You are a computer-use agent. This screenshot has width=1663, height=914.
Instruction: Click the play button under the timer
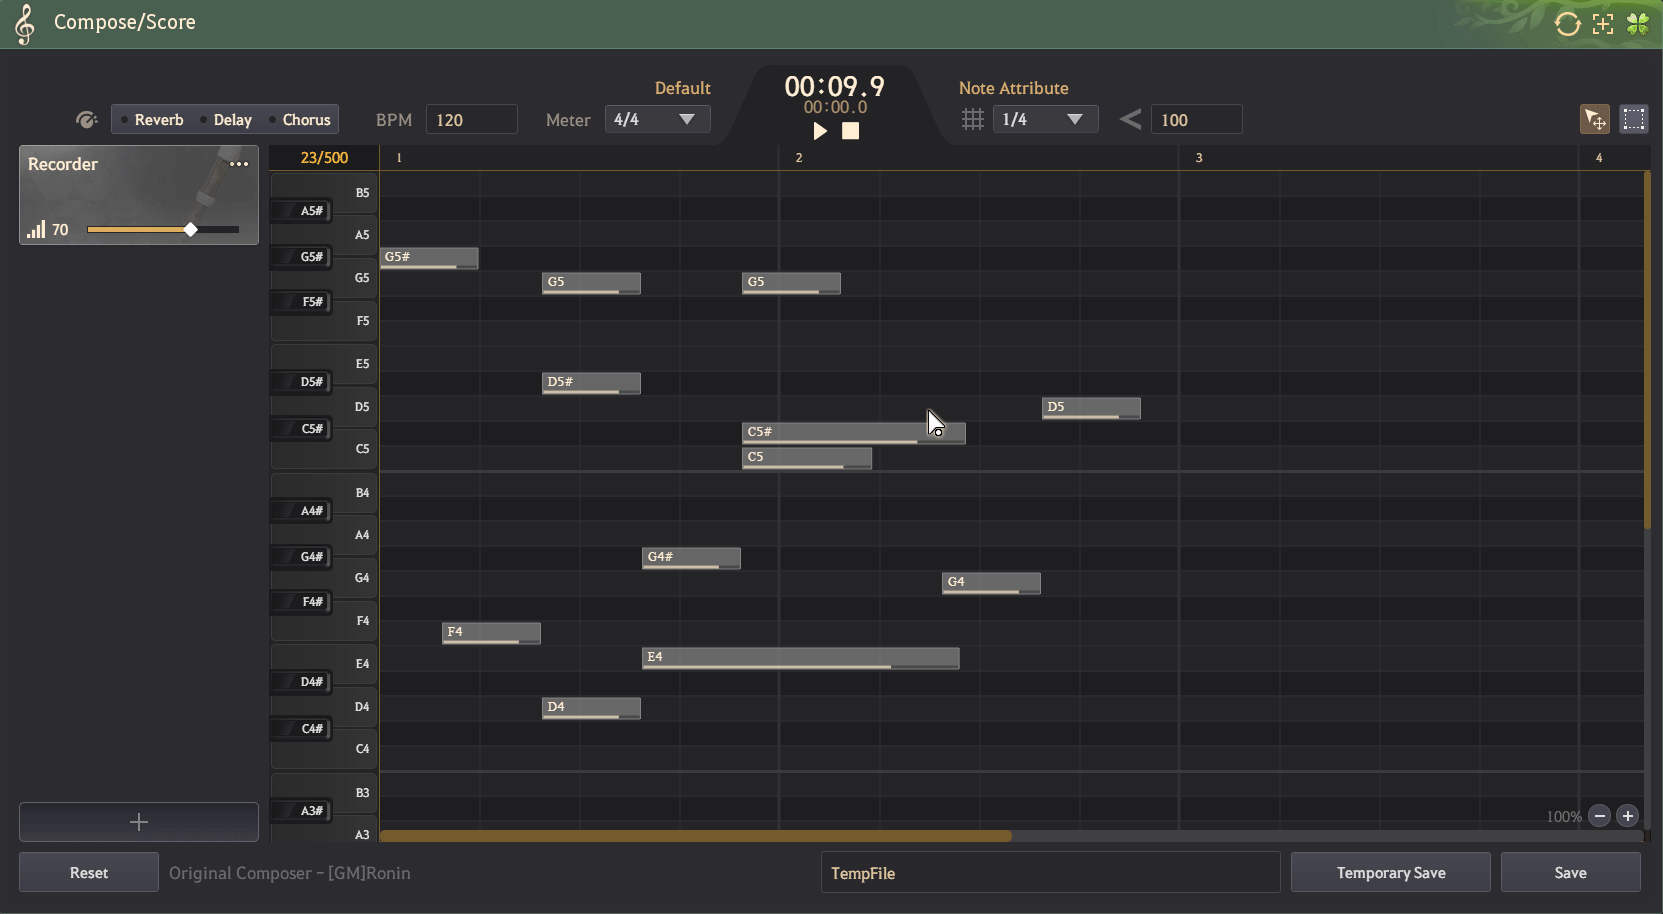pyautogui.click(x=820, y=131)
